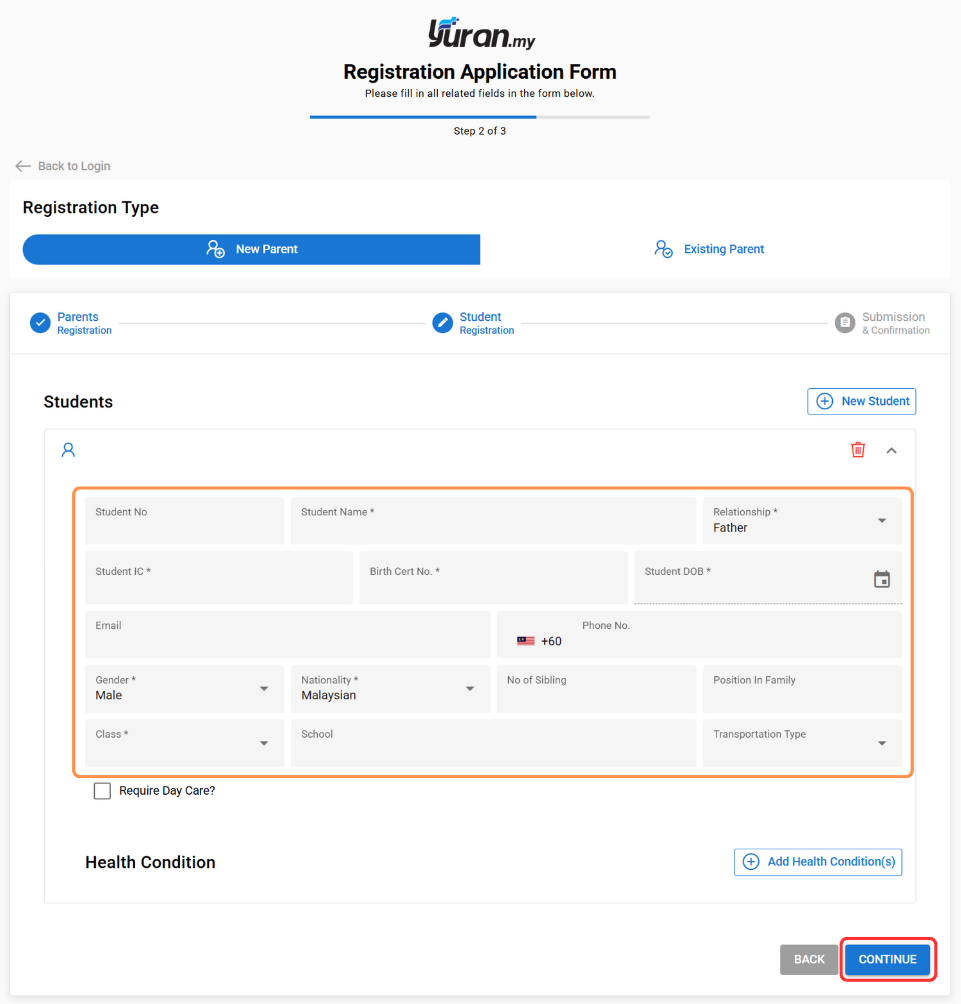Tick the Require Day Care checkbox

[x=102, y=791]
